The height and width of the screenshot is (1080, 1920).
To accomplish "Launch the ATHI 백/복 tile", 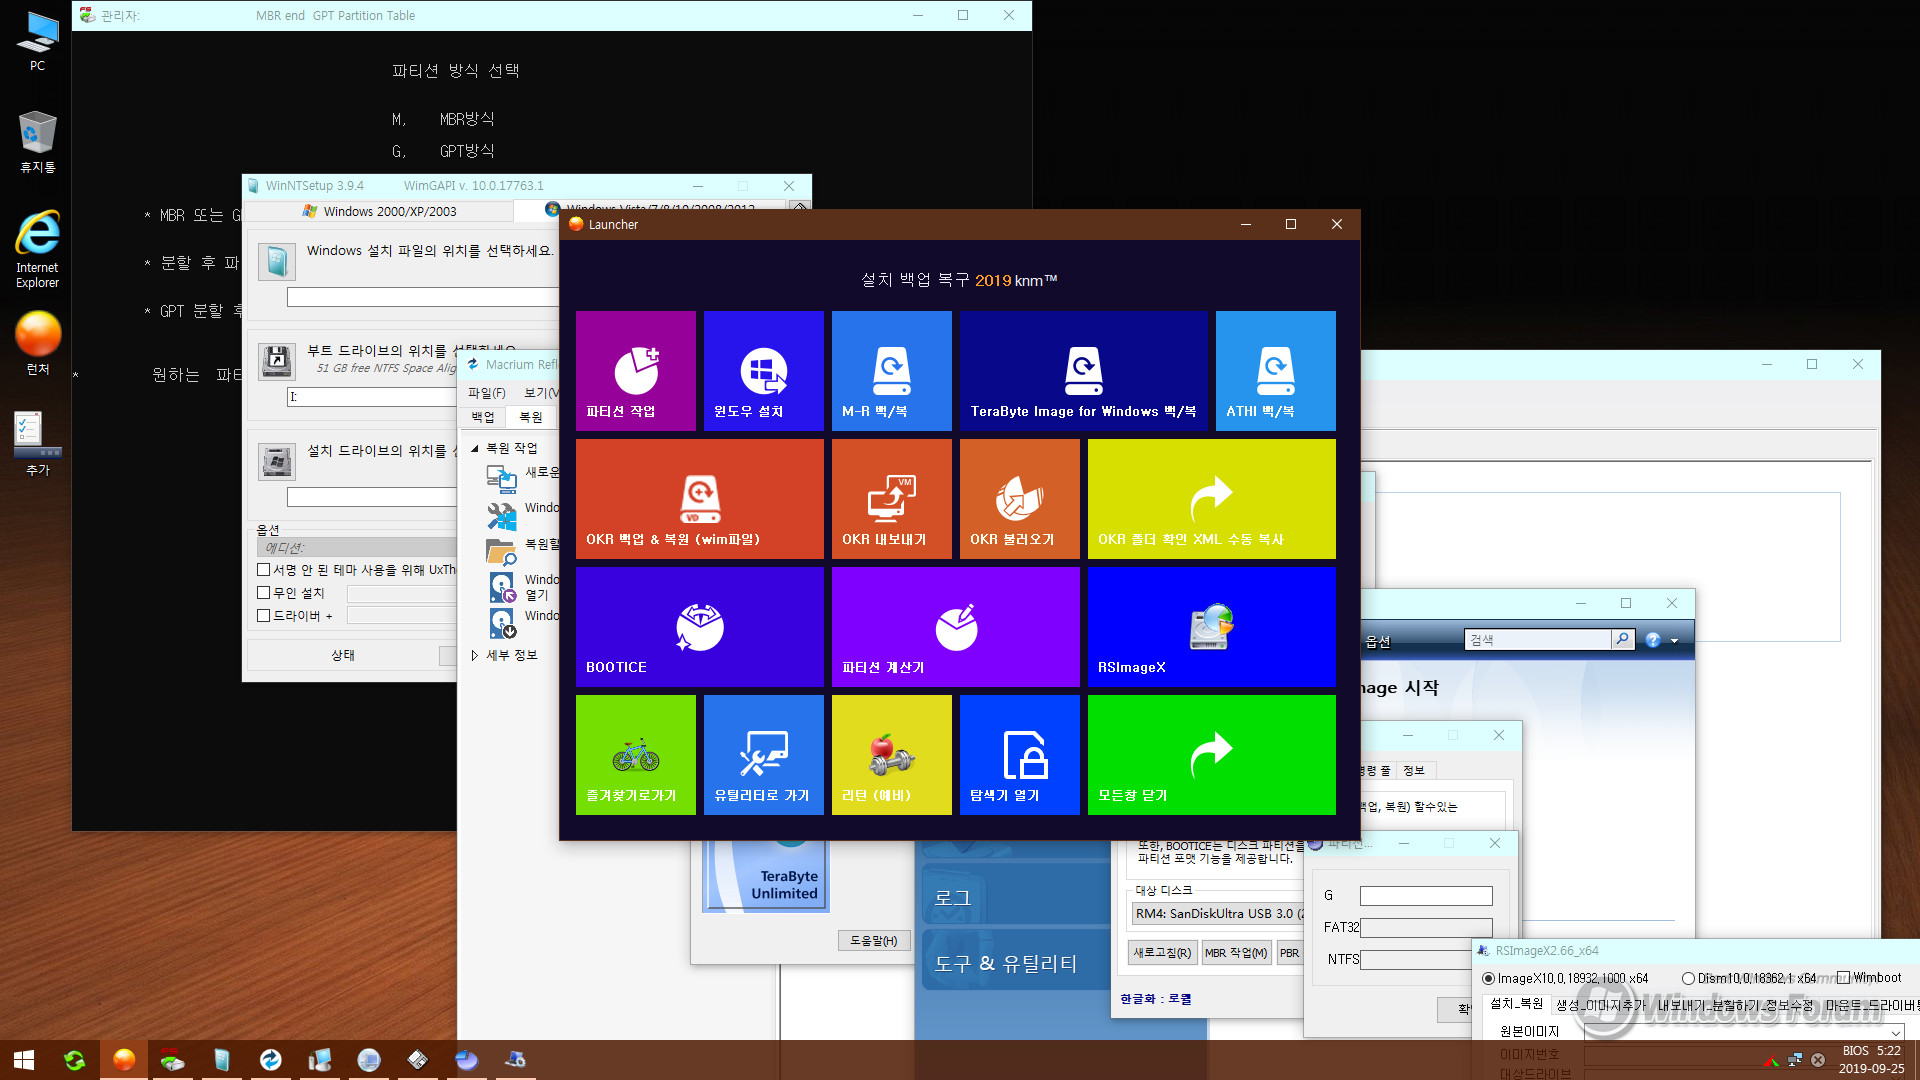I will click(1275, 371).
